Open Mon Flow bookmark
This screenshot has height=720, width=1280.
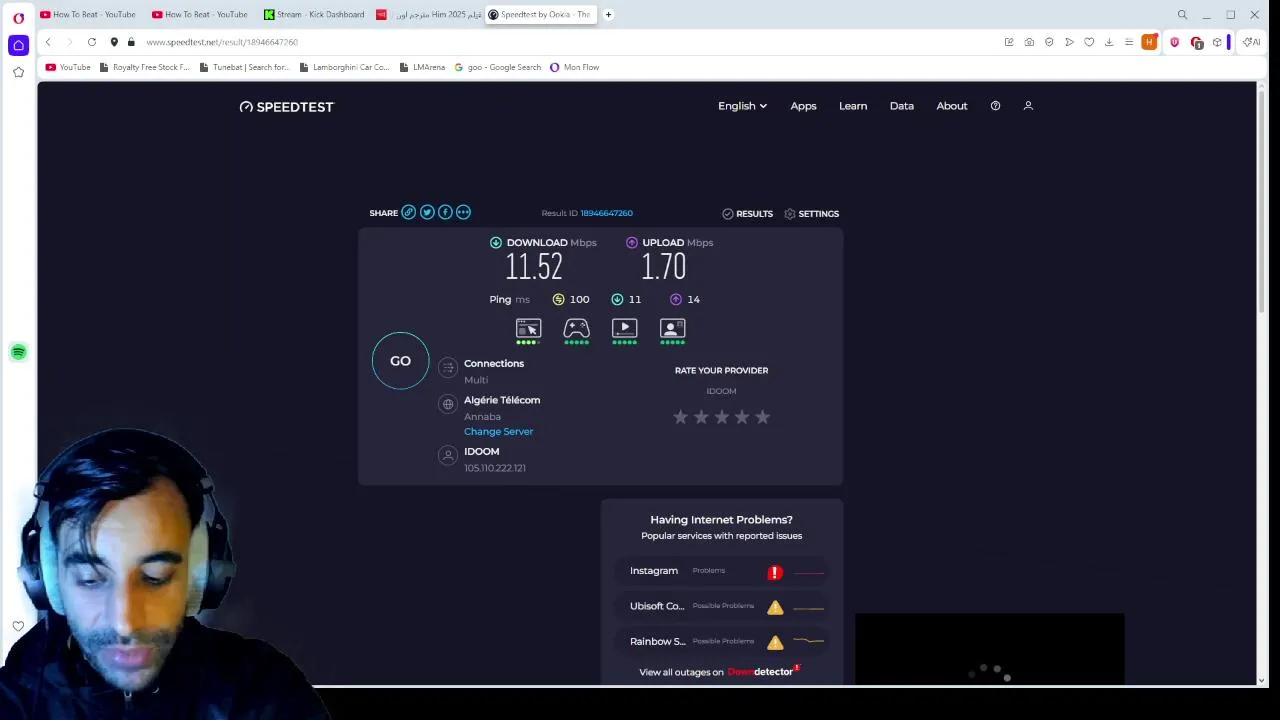[574, 67]
